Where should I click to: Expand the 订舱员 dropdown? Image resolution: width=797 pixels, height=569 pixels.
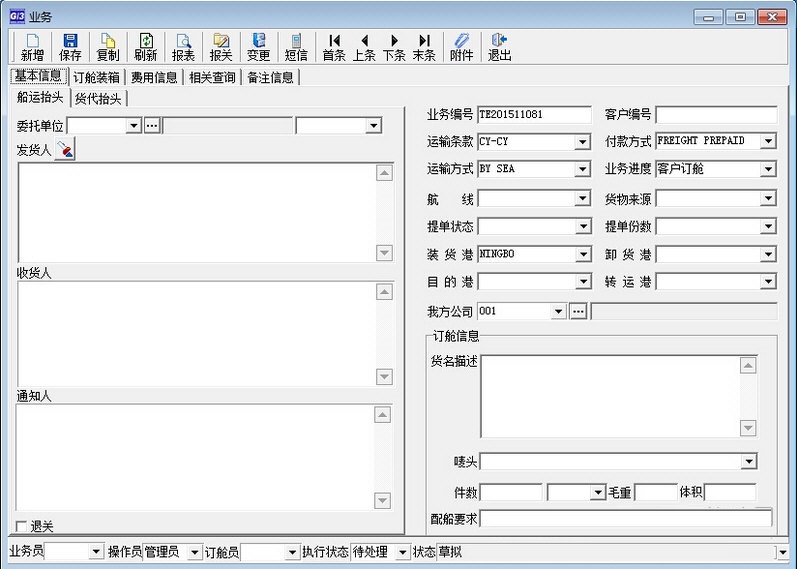(x=291, y=552)
